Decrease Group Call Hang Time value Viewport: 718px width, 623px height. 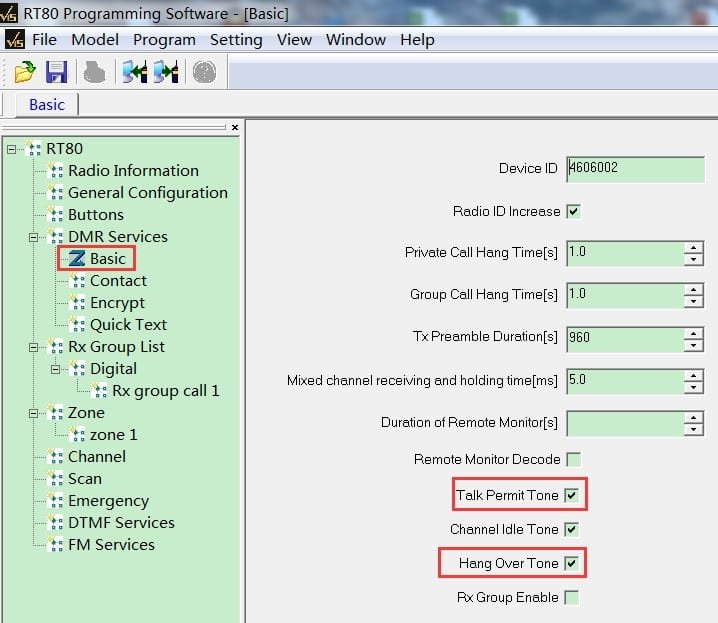(x=693, y=302)
